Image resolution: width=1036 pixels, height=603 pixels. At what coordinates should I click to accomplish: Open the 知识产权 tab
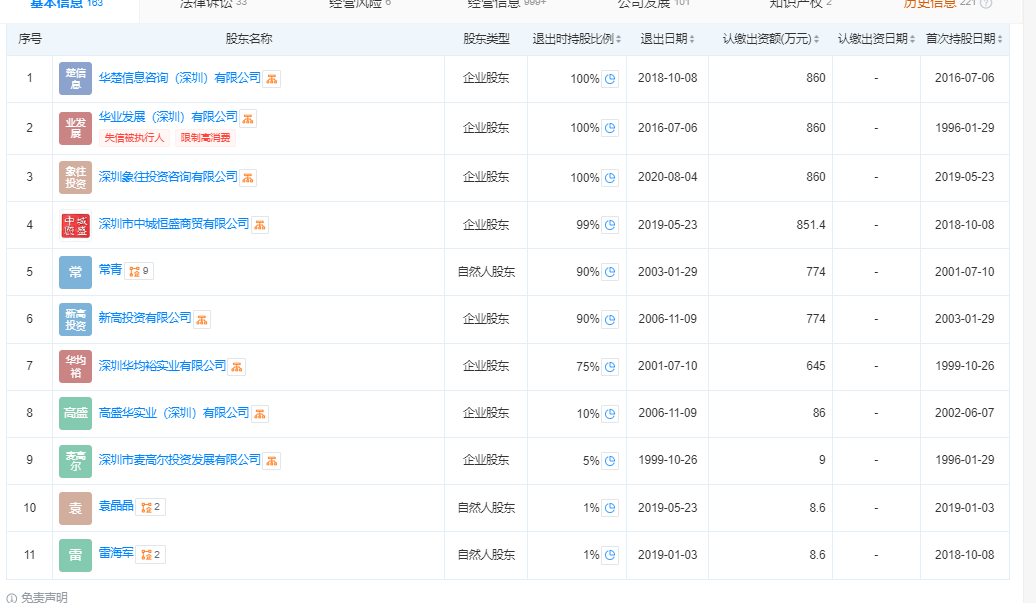800,4
